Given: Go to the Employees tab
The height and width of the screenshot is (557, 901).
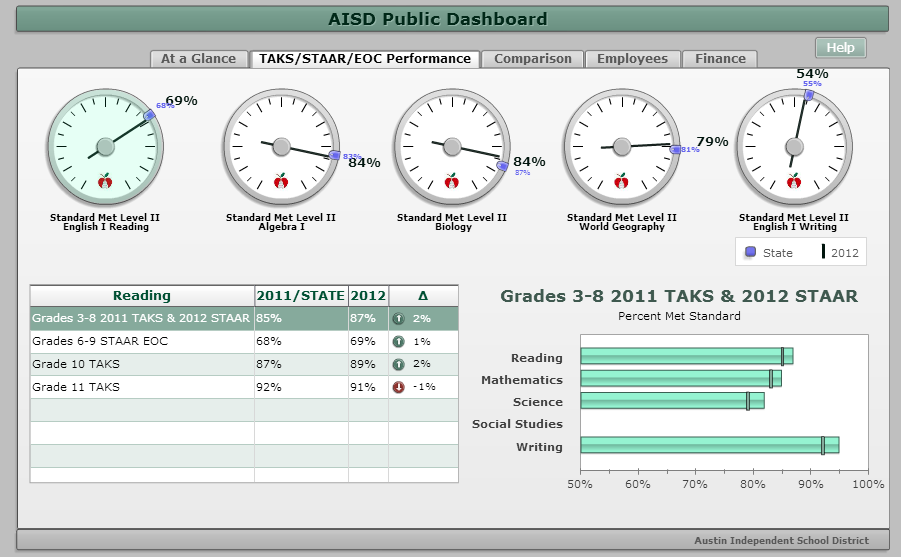Looking at the screenshot, I should point(632,59).
